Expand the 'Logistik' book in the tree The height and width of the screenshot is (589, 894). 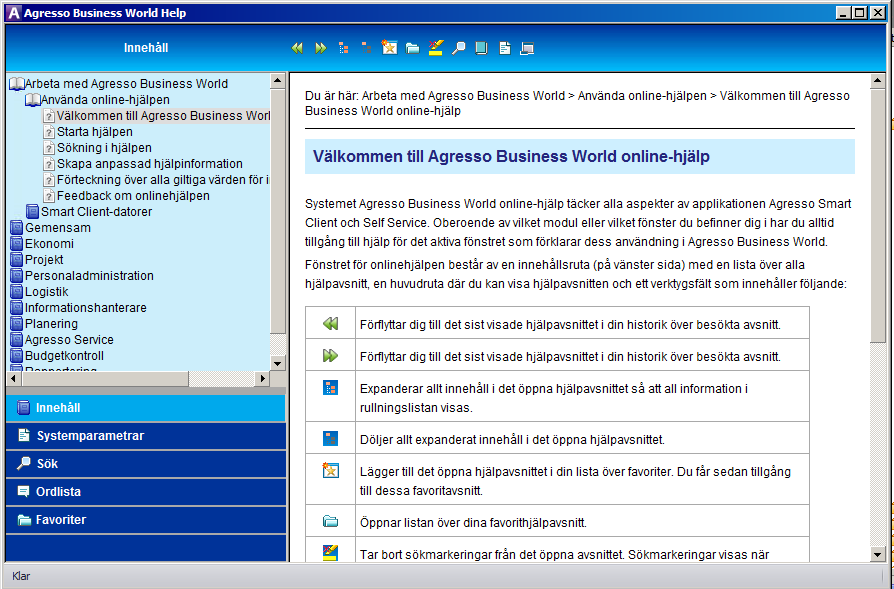point(17,291)
